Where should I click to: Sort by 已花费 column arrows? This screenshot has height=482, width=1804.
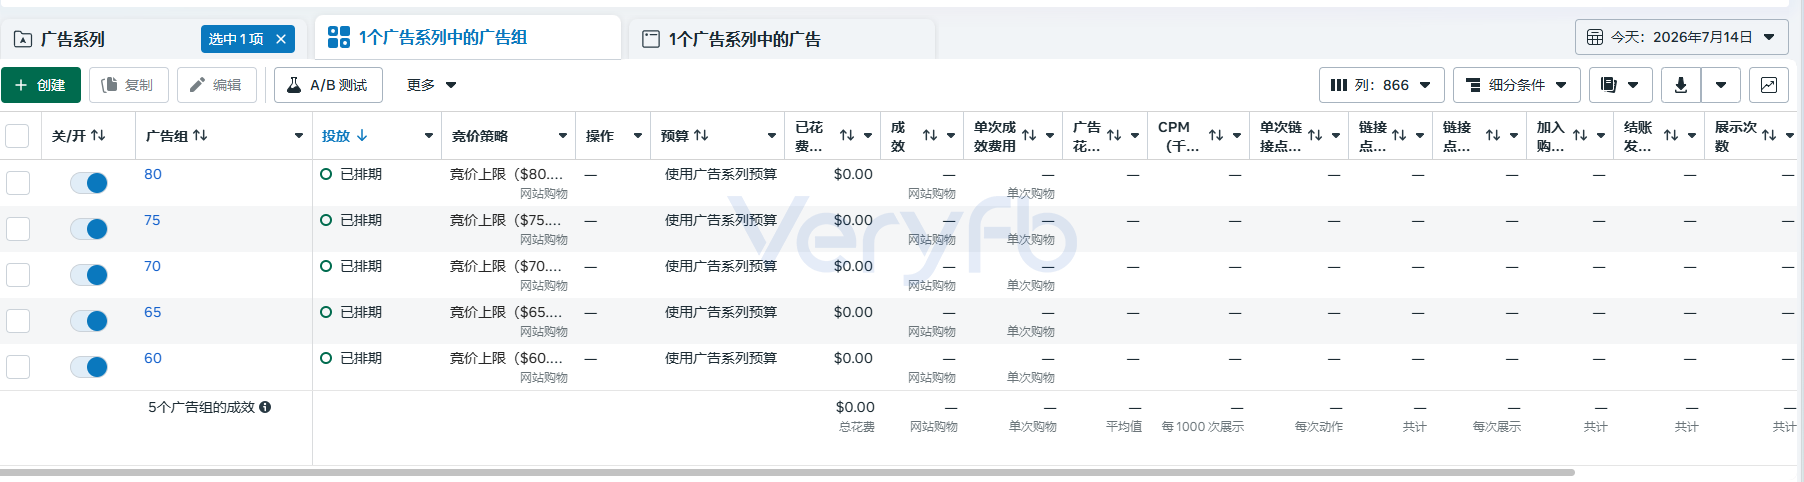(847, 135)
